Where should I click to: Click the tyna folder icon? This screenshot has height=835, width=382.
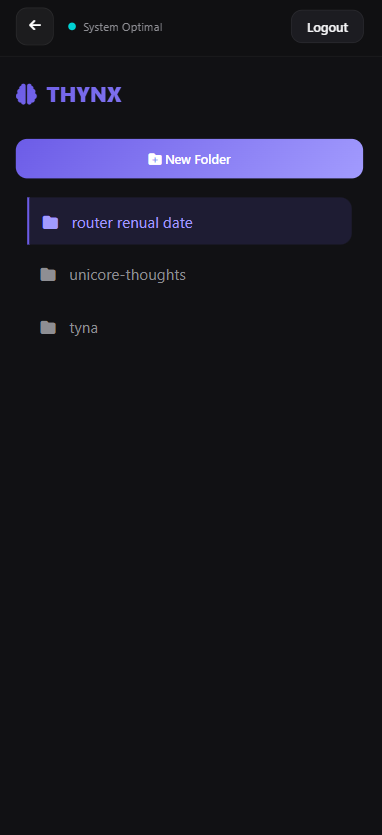tap(48, 328)
